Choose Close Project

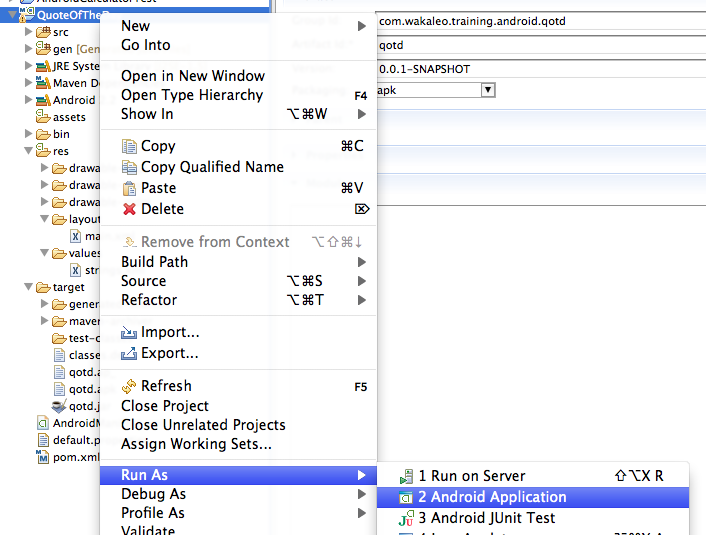pos(238,406)
